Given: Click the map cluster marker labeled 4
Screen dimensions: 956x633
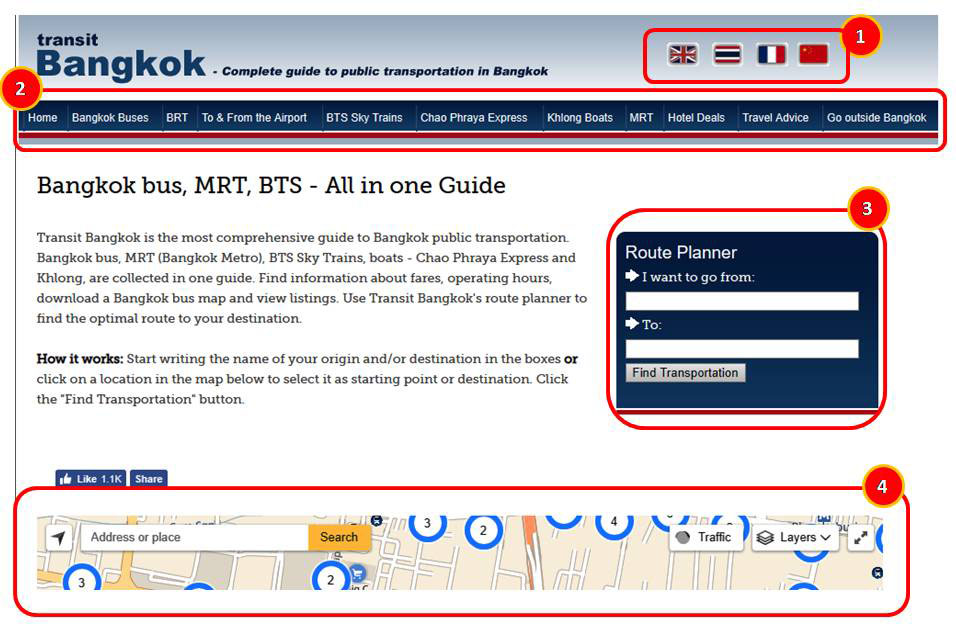Looking at the screenshot, I should click(x=613, y=523).
